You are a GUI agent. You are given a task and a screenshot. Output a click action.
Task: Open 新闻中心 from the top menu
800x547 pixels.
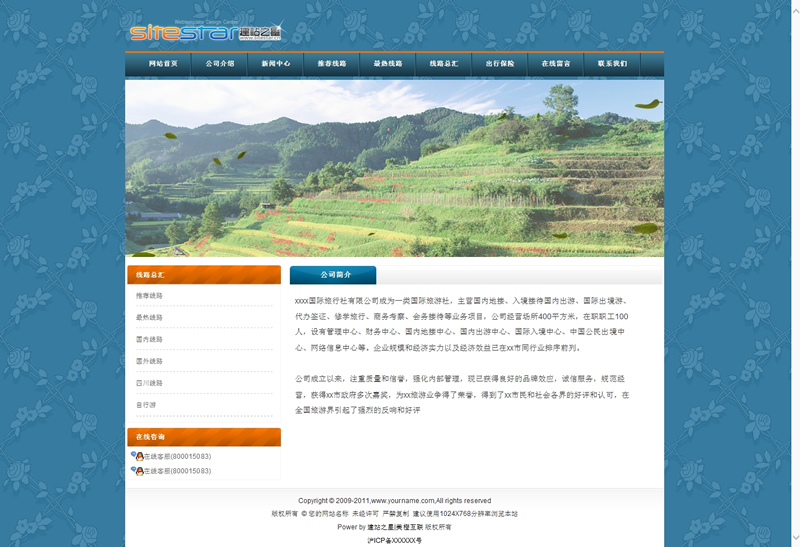pyautogui.click(x=276, y=64)
